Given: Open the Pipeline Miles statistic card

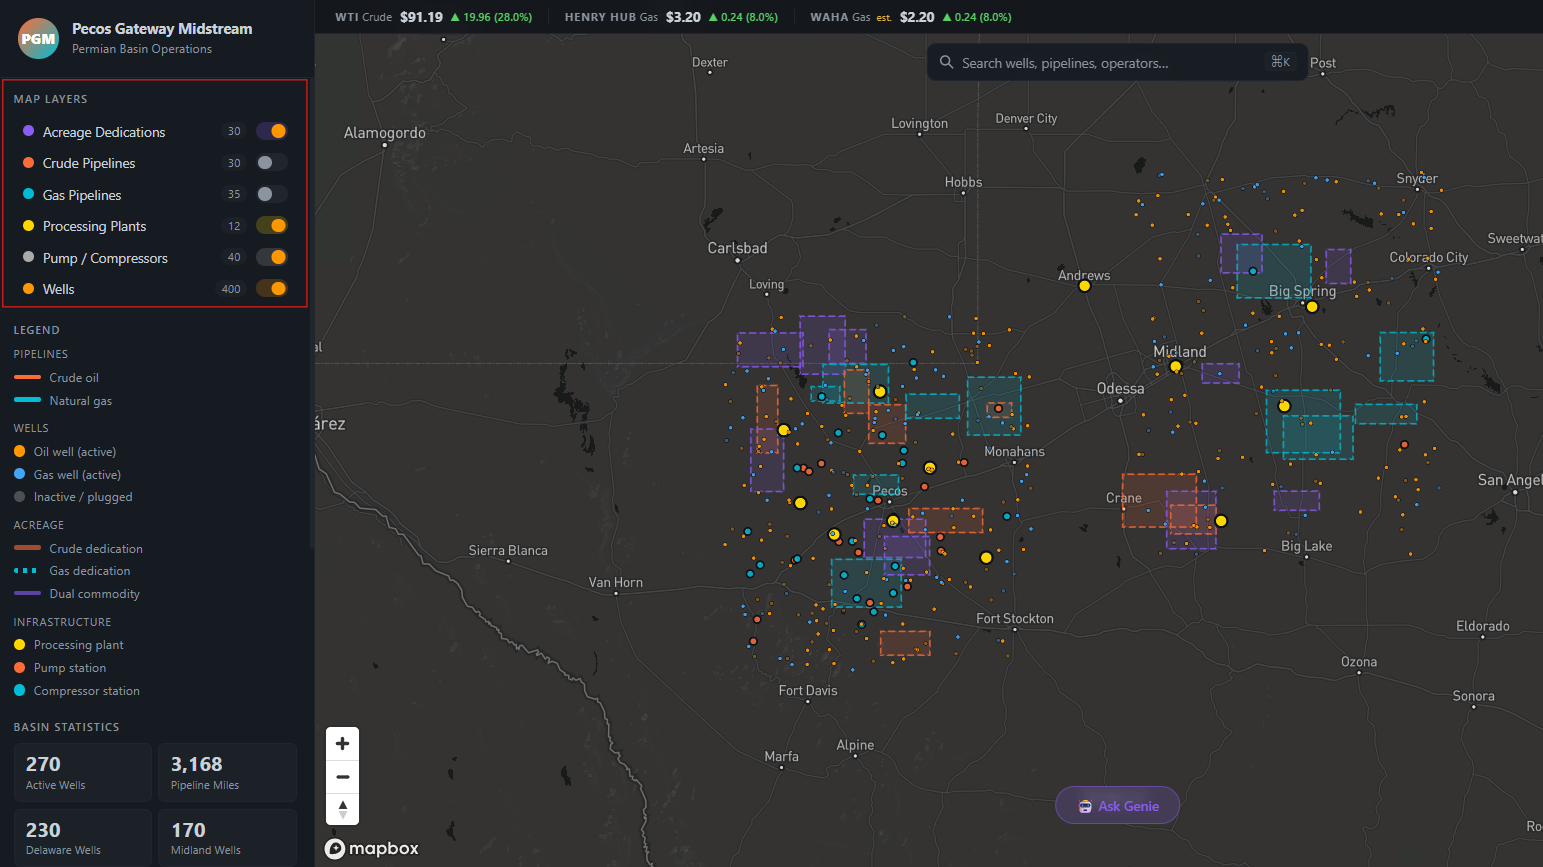Looking at the screenshot, I should point(227,772).
